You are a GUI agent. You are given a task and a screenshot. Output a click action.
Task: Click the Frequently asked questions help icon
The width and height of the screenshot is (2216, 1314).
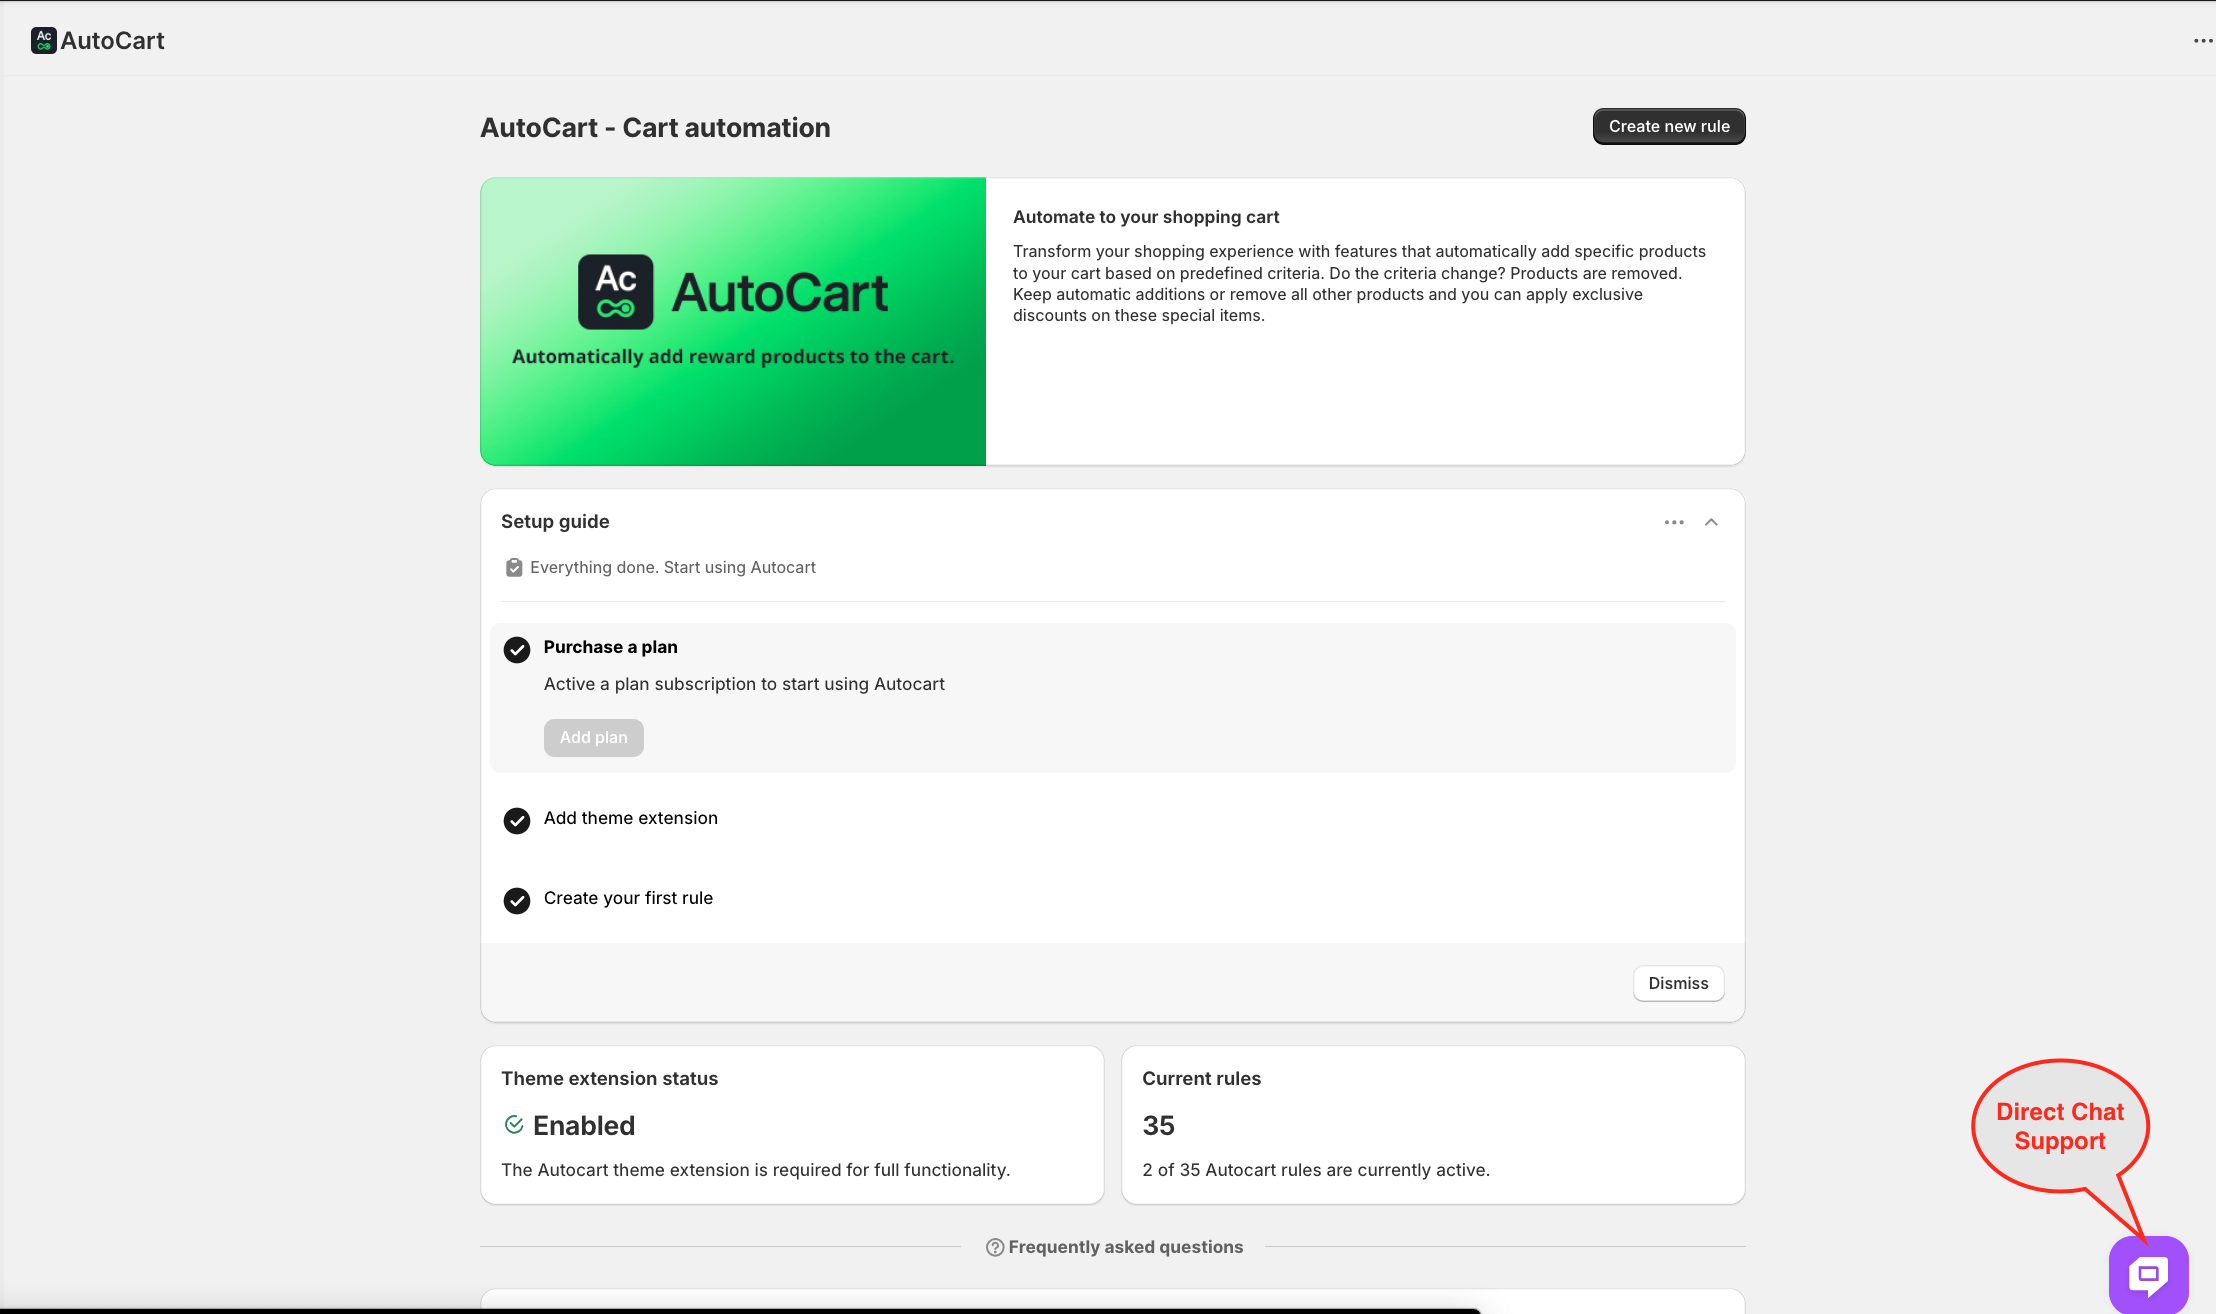click(x=995, y=1247)
